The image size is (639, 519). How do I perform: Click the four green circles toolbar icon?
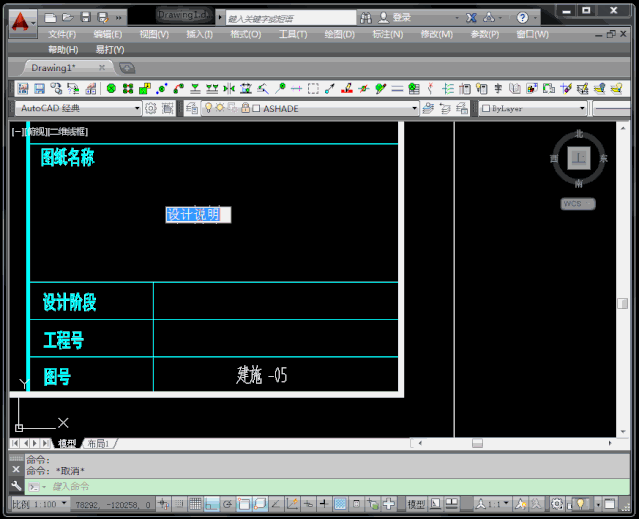click(x=128, y=88)
